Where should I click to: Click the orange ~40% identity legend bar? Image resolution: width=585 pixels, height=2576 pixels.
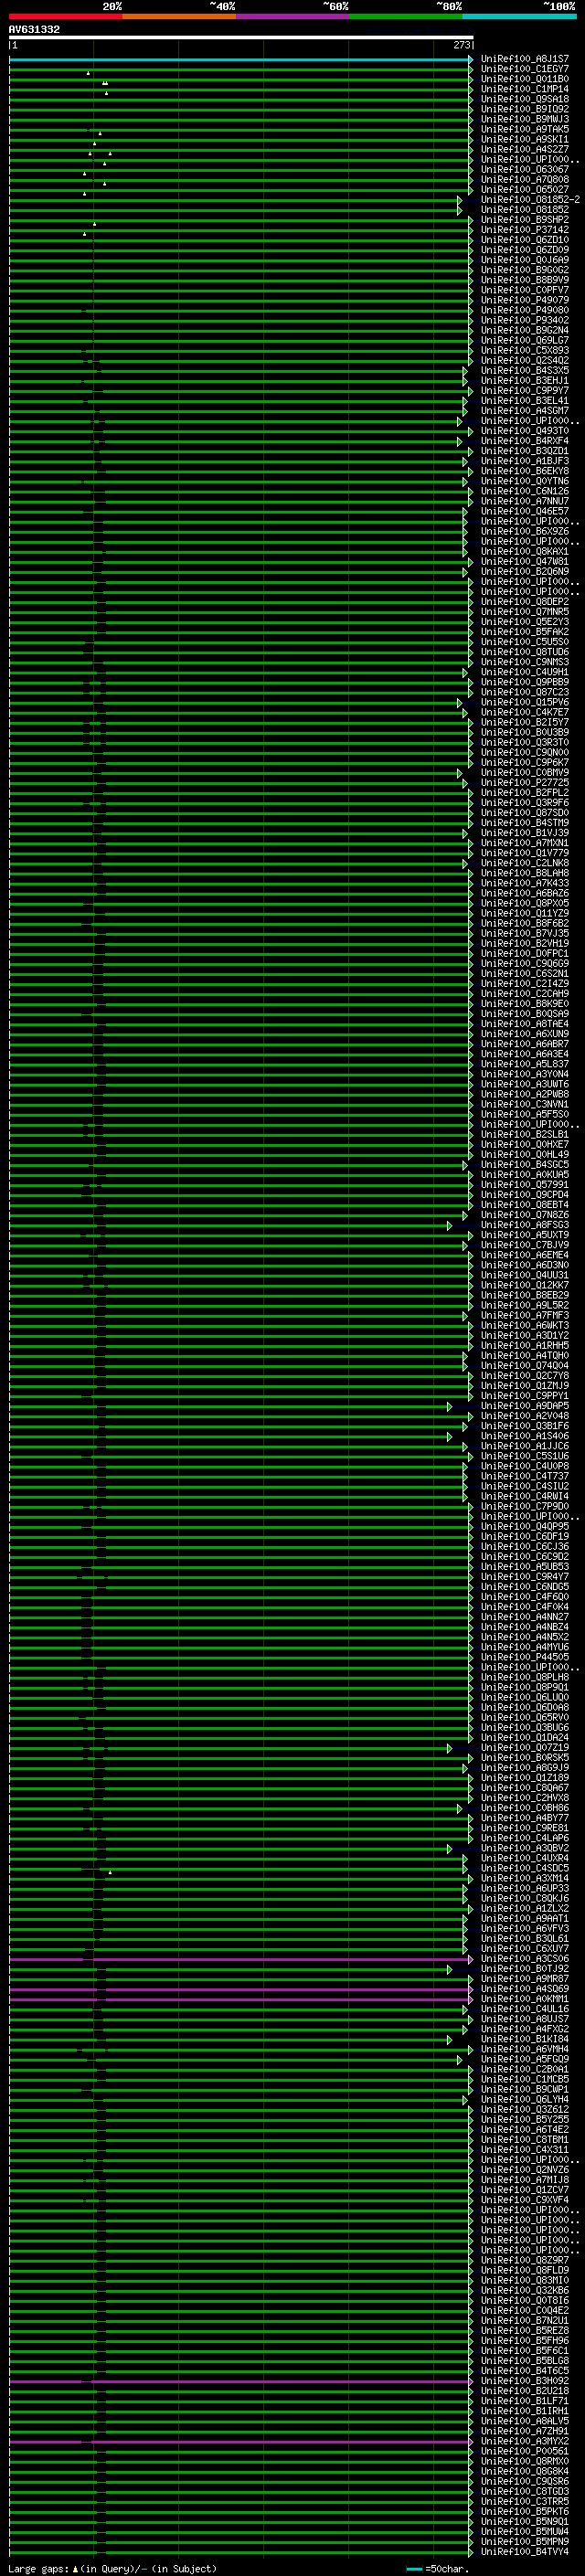(179, 16)
